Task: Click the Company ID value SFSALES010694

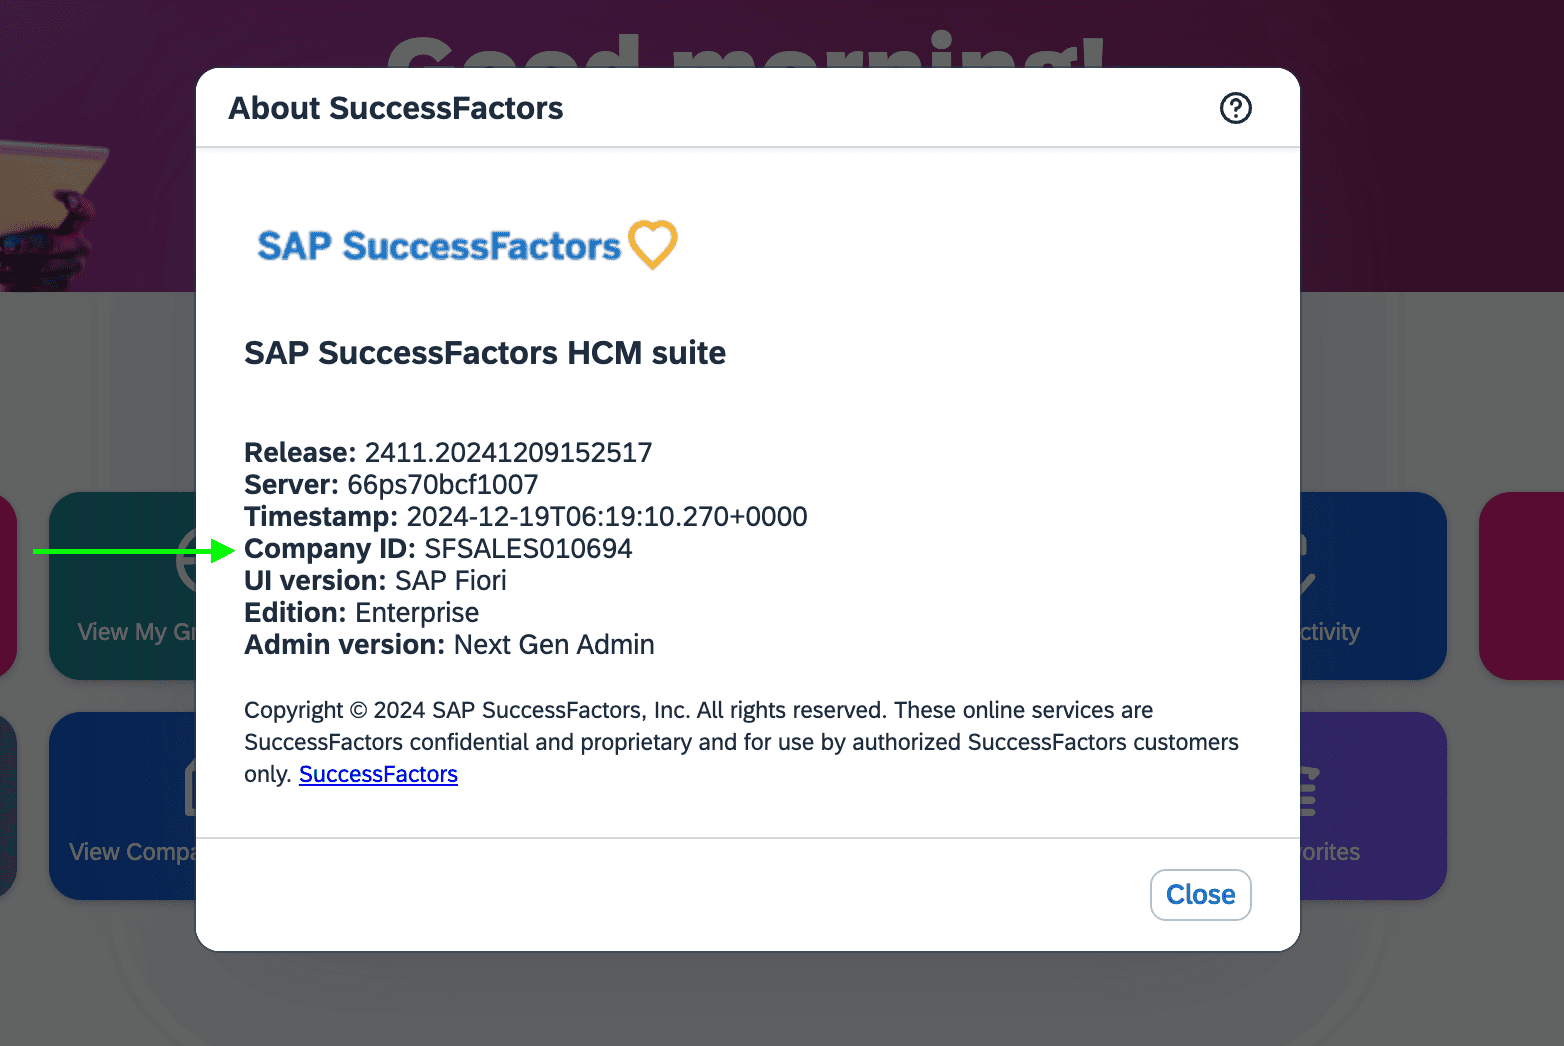Action: coord(528,549)
